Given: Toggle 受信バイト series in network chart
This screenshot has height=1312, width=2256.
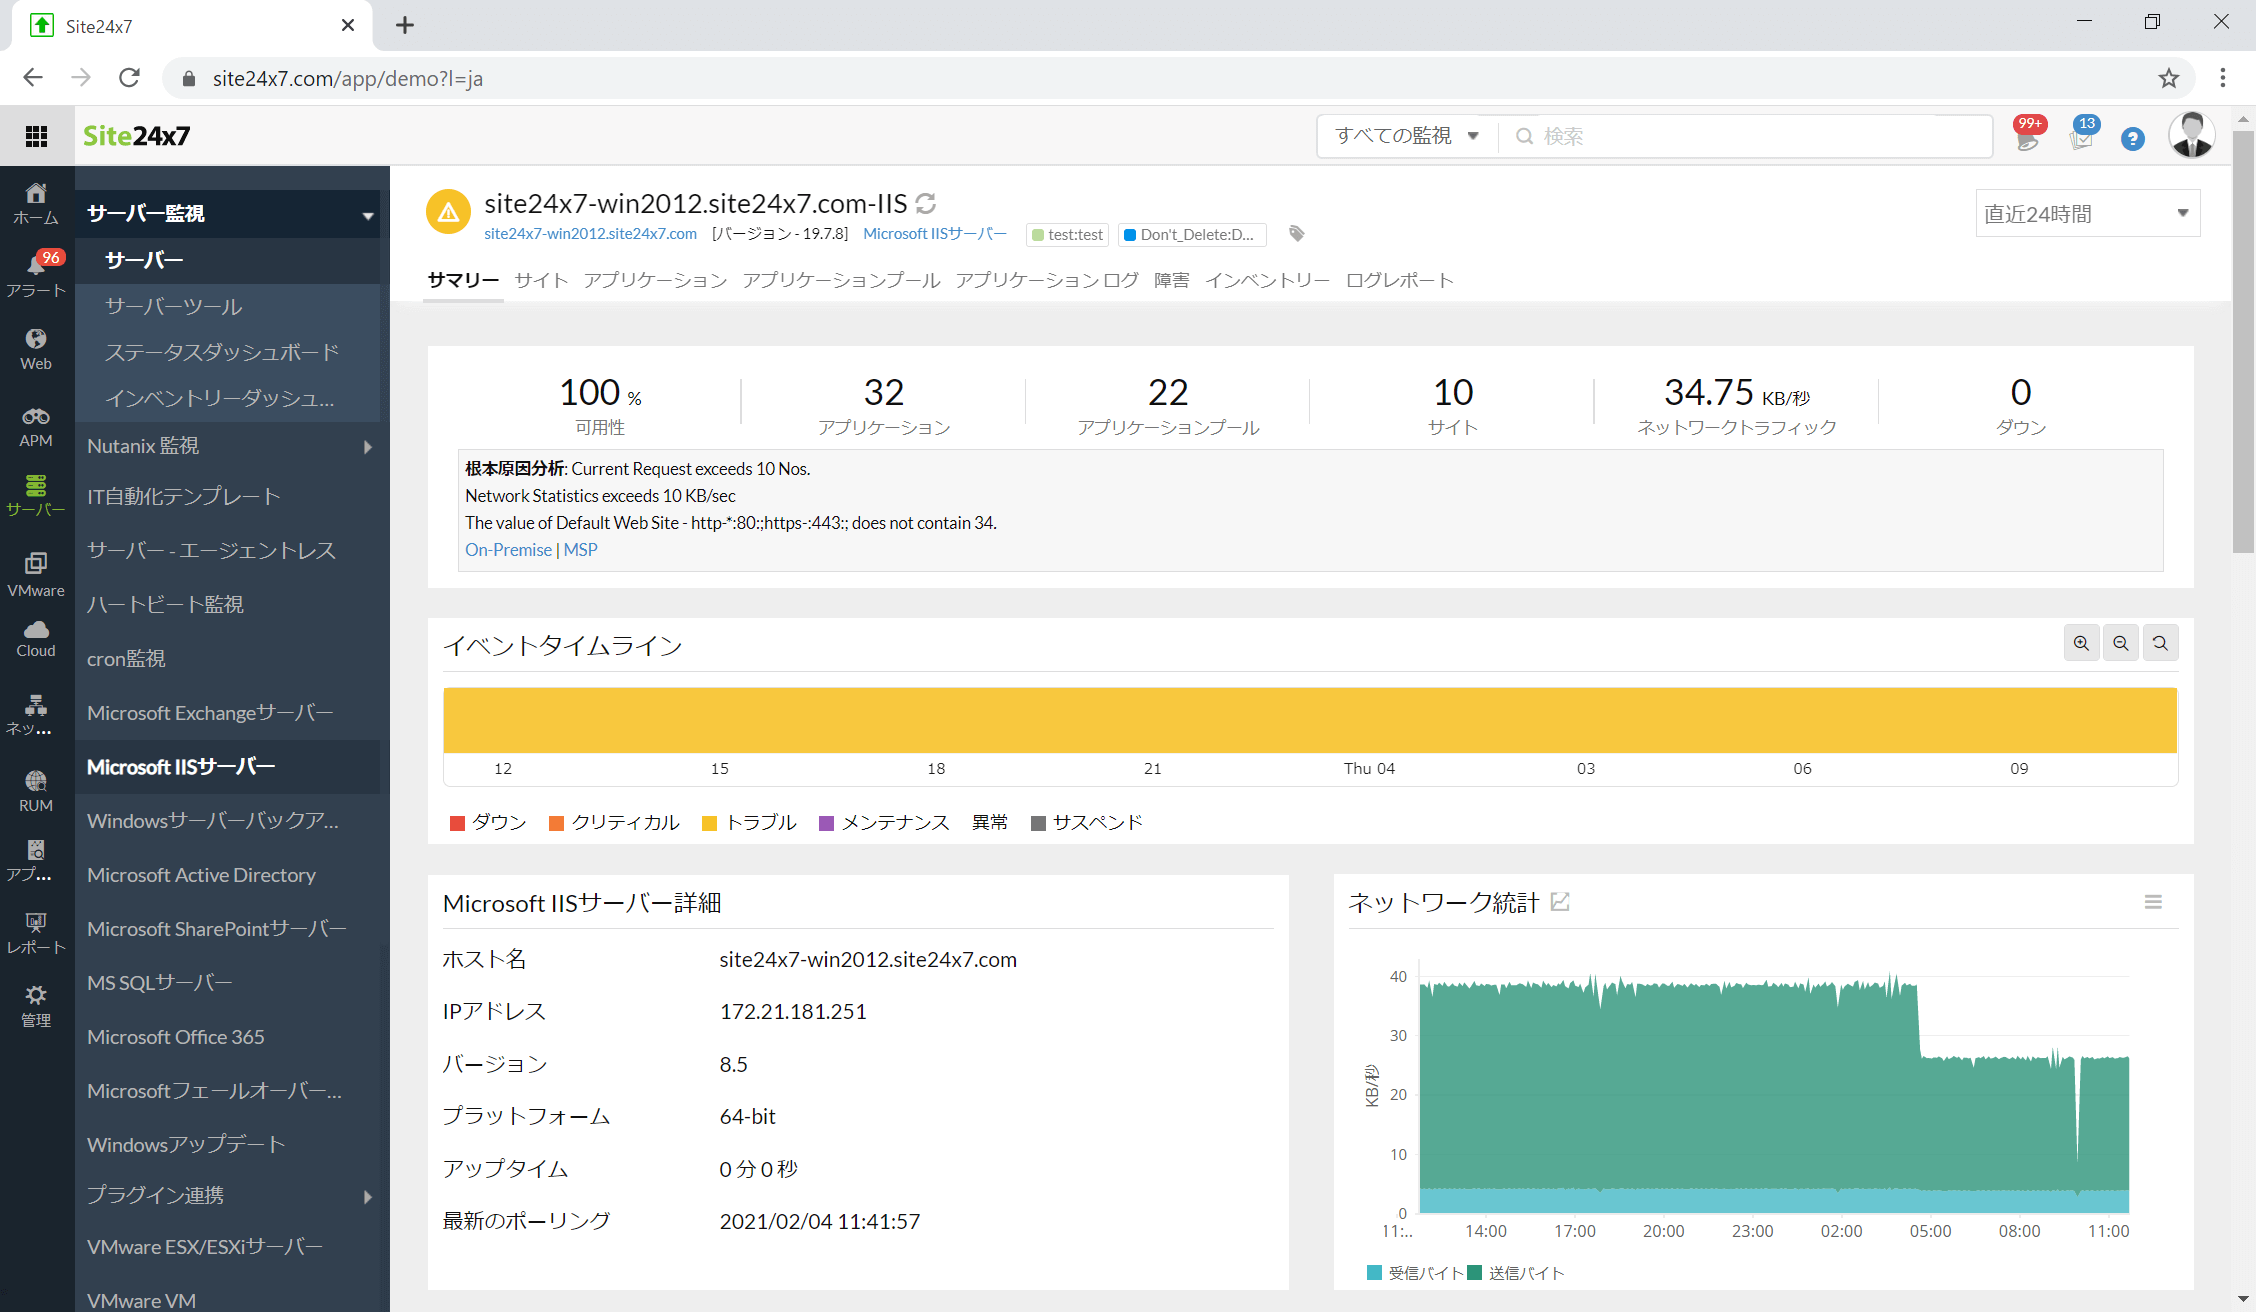Looking at the screenshot, I should point(1414,1273).
